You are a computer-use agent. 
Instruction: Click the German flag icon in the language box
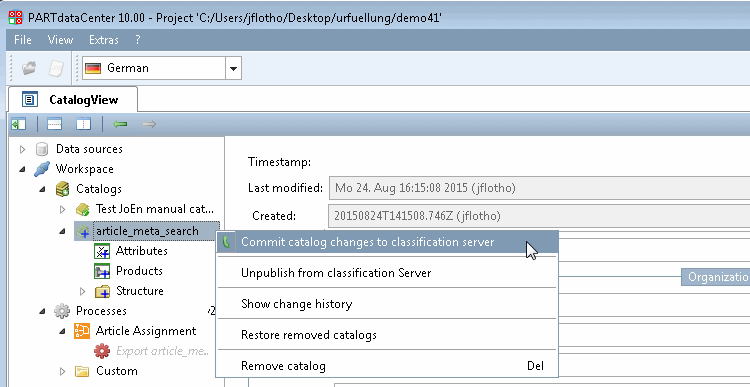coord(93,68)
